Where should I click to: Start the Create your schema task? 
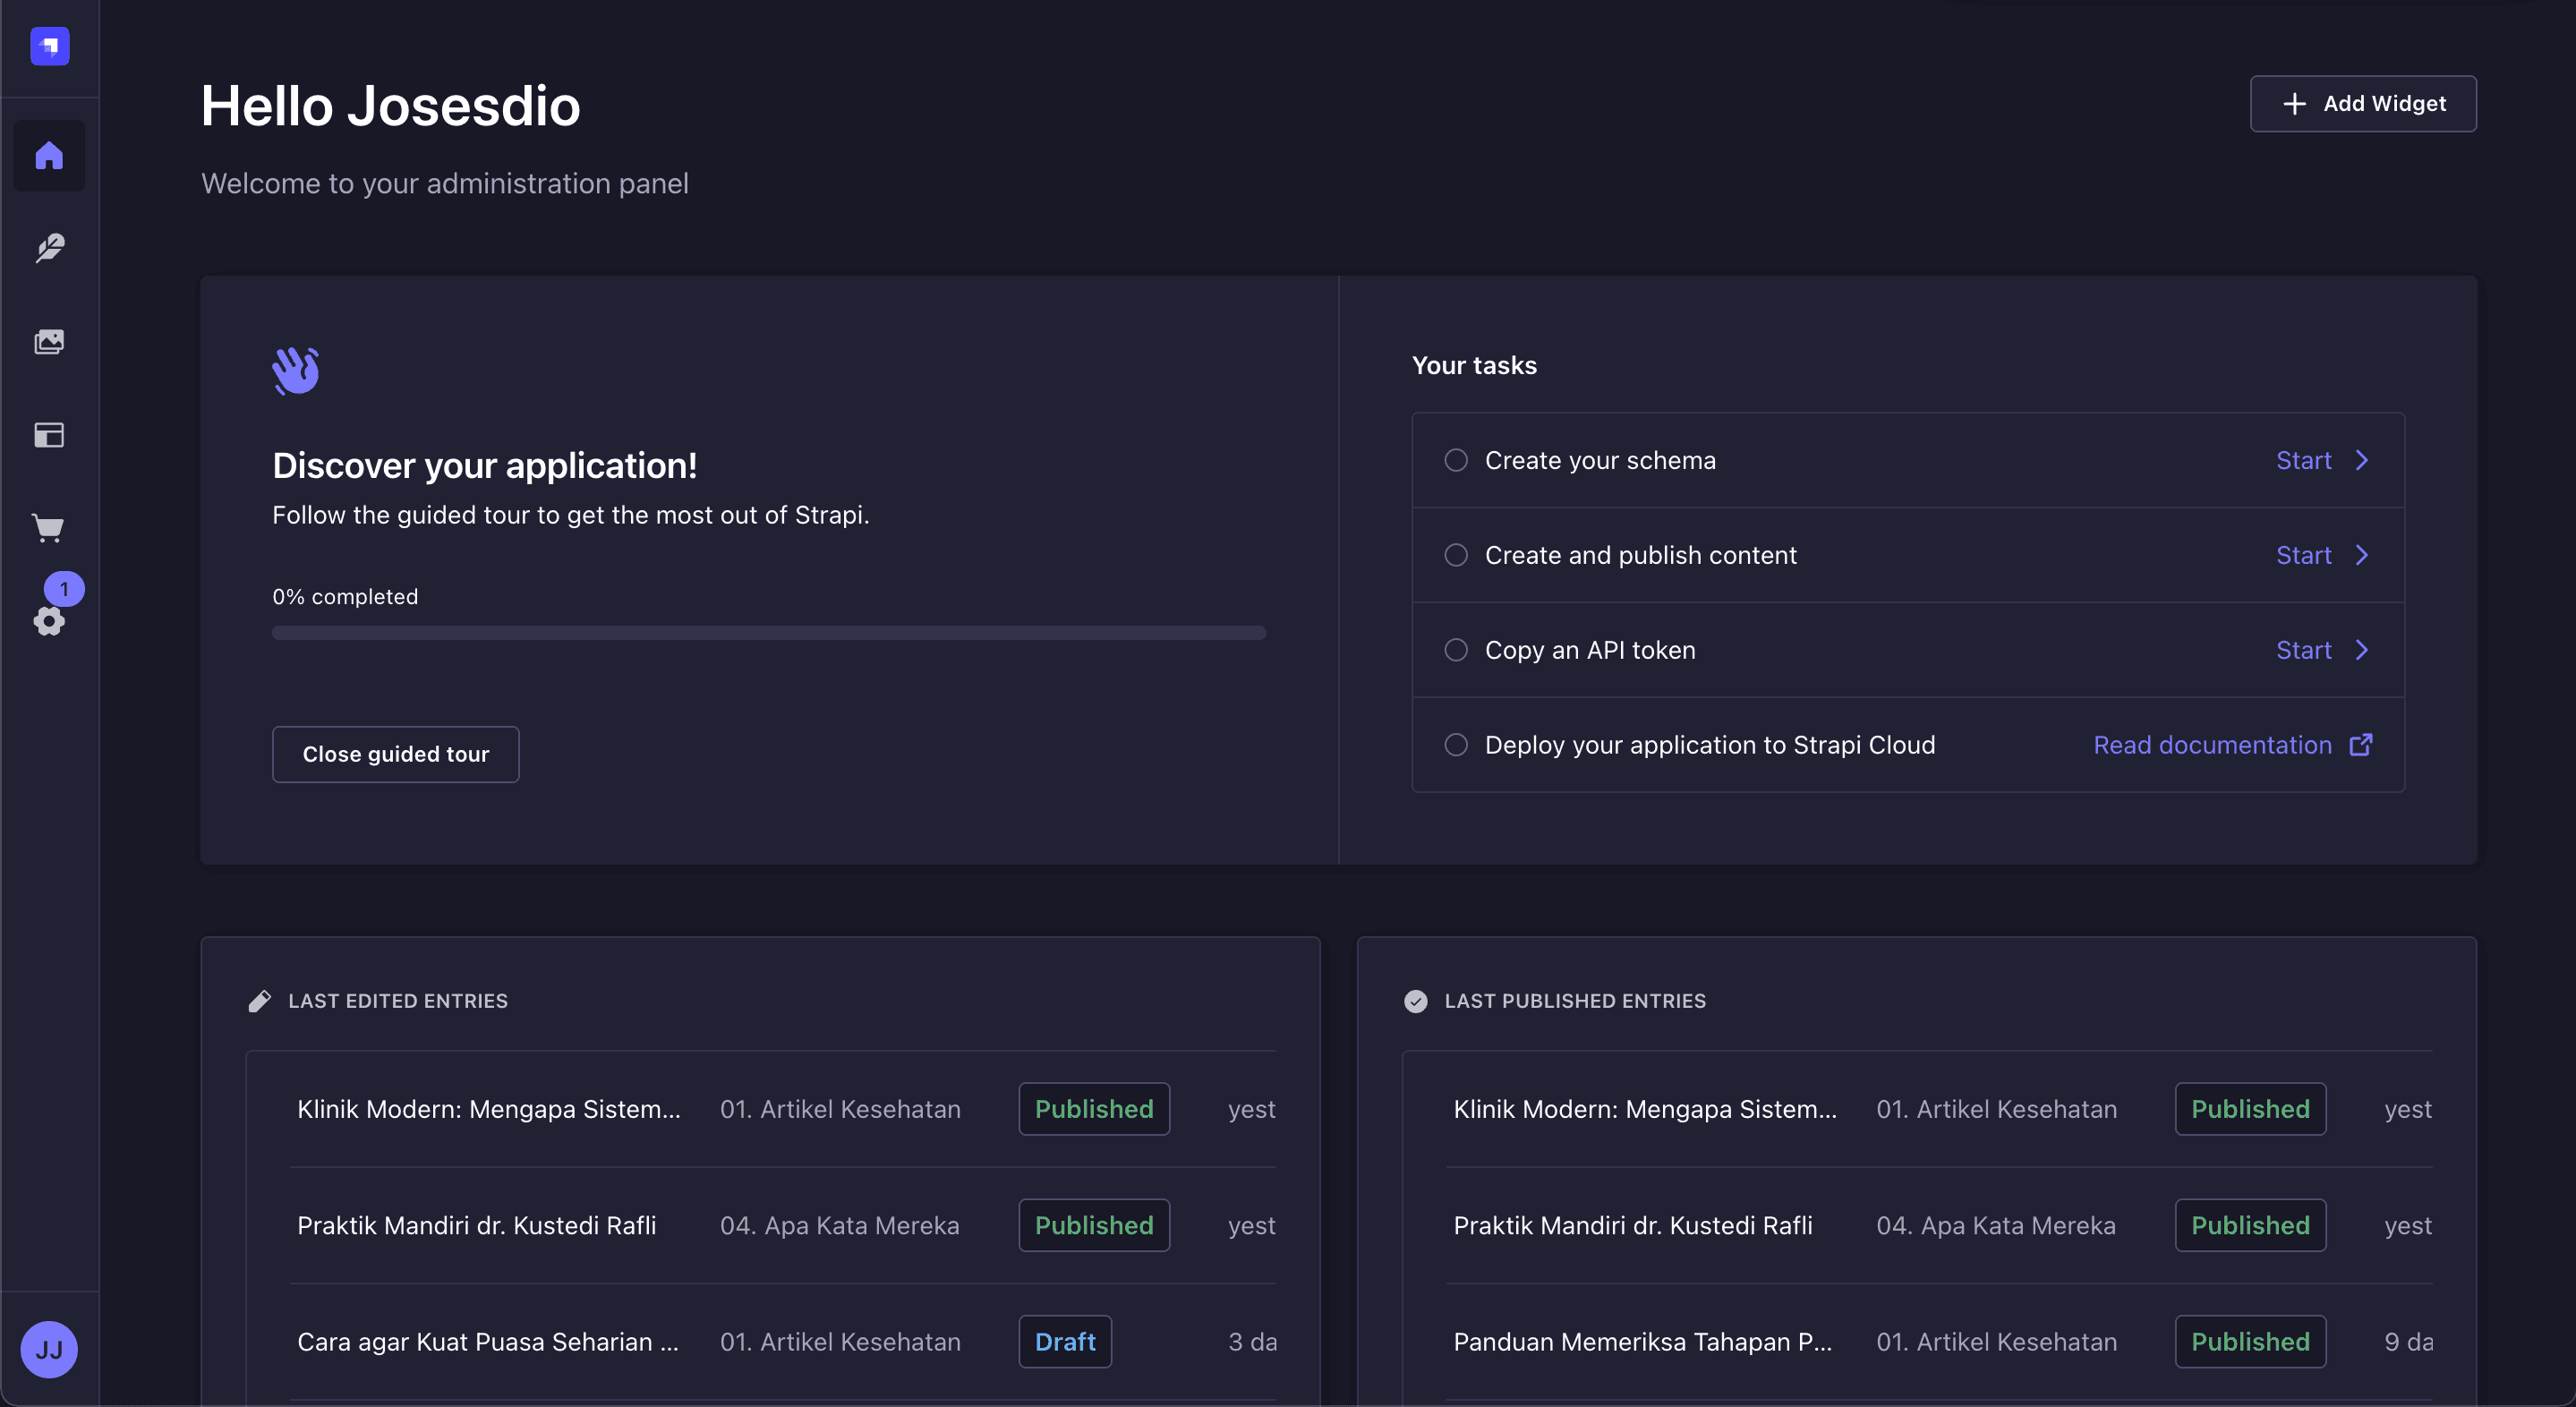(2322, 460)
